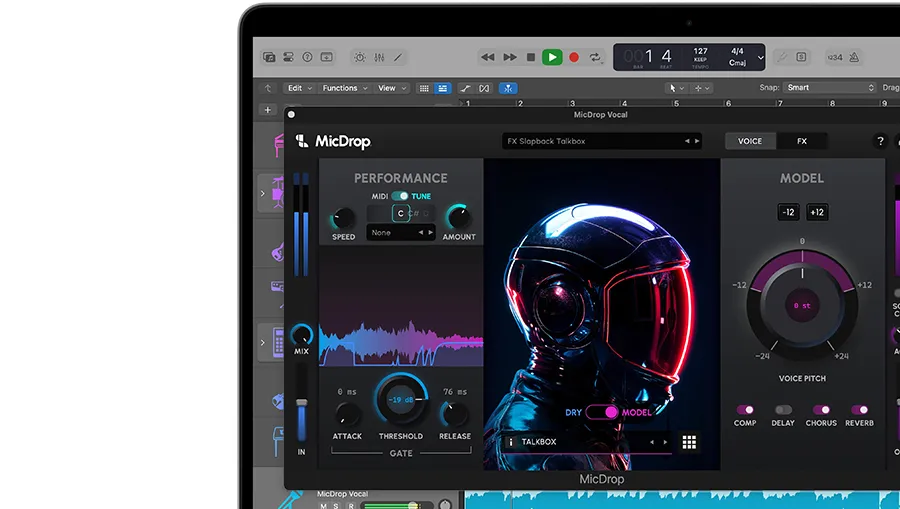Go to previous preset arrow in header
Image resolution: width=900 pixels, height=509 pixels.
click(x=687, y=141)
